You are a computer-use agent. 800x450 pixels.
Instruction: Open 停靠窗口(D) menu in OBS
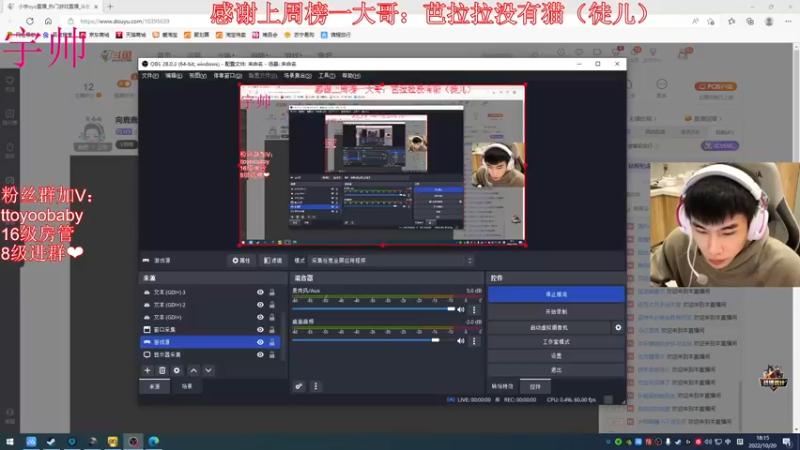click(x=228, y=76)
